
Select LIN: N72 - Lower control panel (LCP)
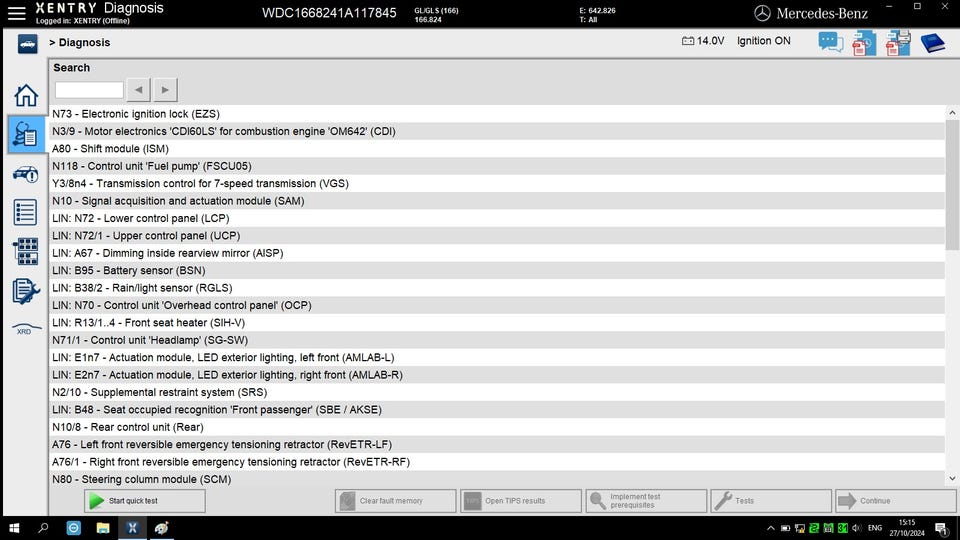coord(497,219)
